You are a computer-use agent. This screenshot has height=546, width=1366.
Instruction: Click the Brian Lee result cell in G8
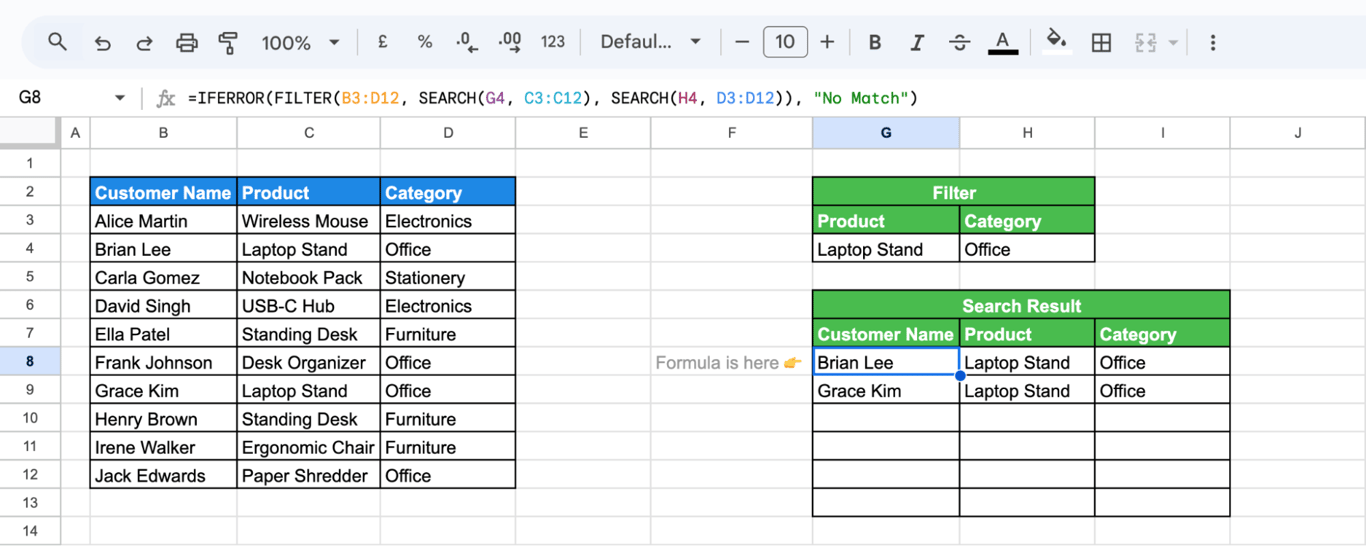(886, 362)
